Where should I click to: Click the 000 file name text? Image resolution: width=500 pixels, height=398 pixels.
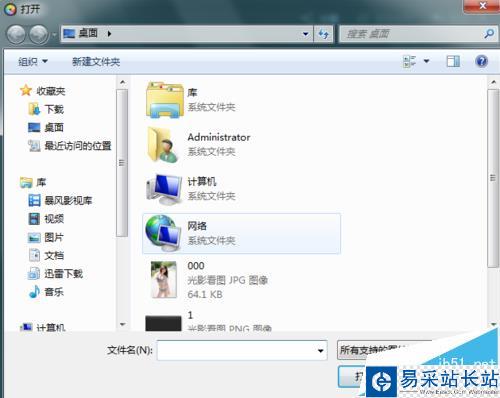point(196,266)
